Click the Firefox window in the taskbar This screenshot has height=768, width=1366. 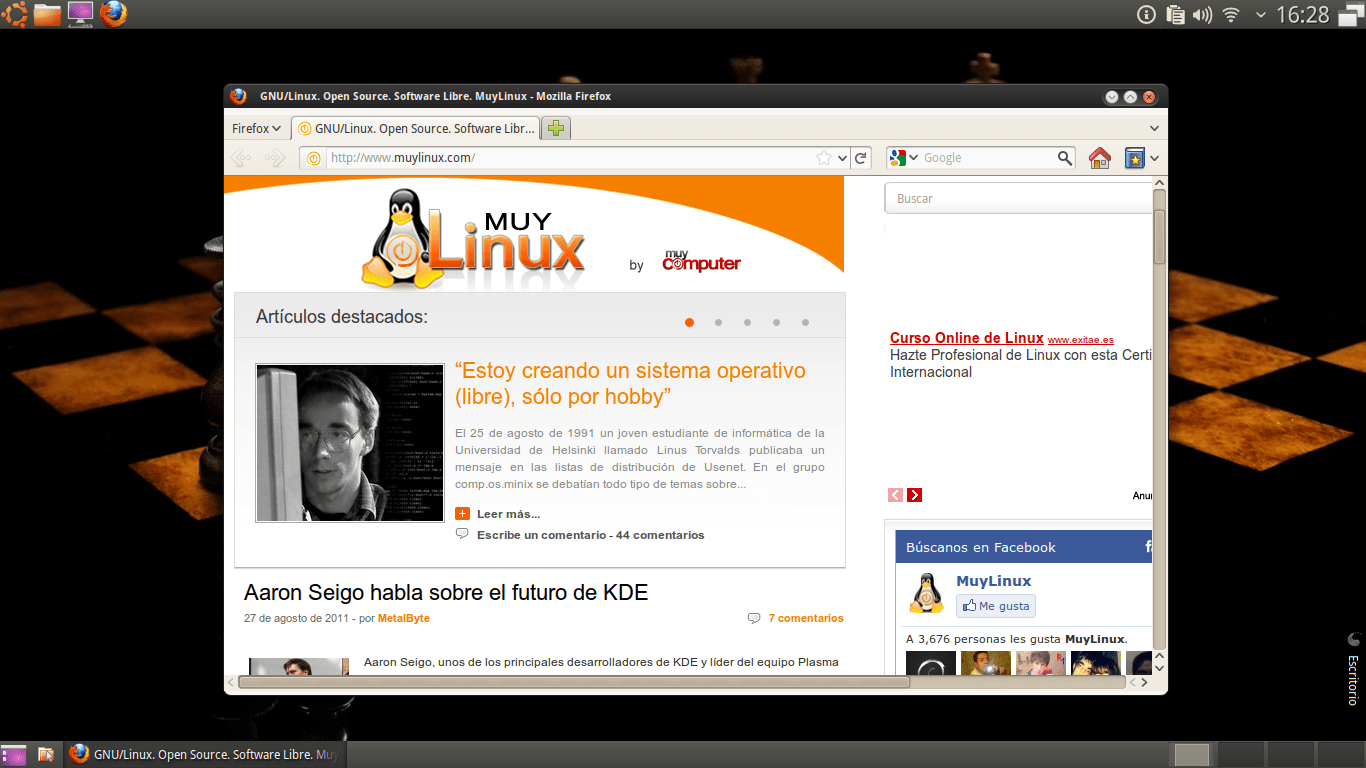[x=206, y=754]
